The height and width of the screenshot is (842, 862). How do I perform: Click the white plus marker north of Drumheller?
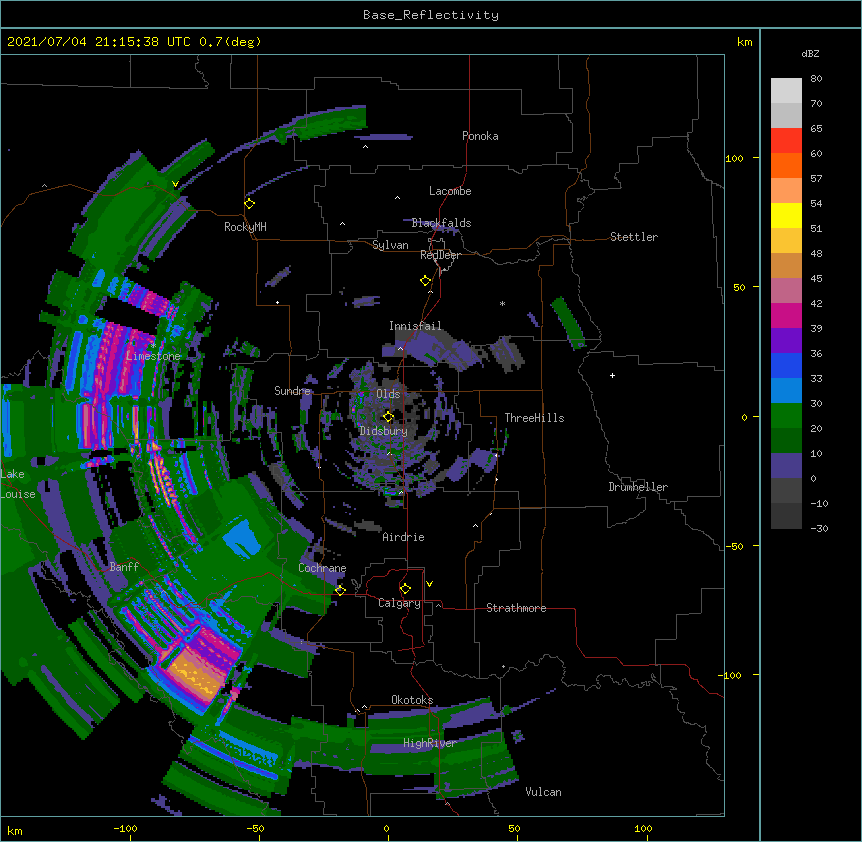(x=612, y=375)
